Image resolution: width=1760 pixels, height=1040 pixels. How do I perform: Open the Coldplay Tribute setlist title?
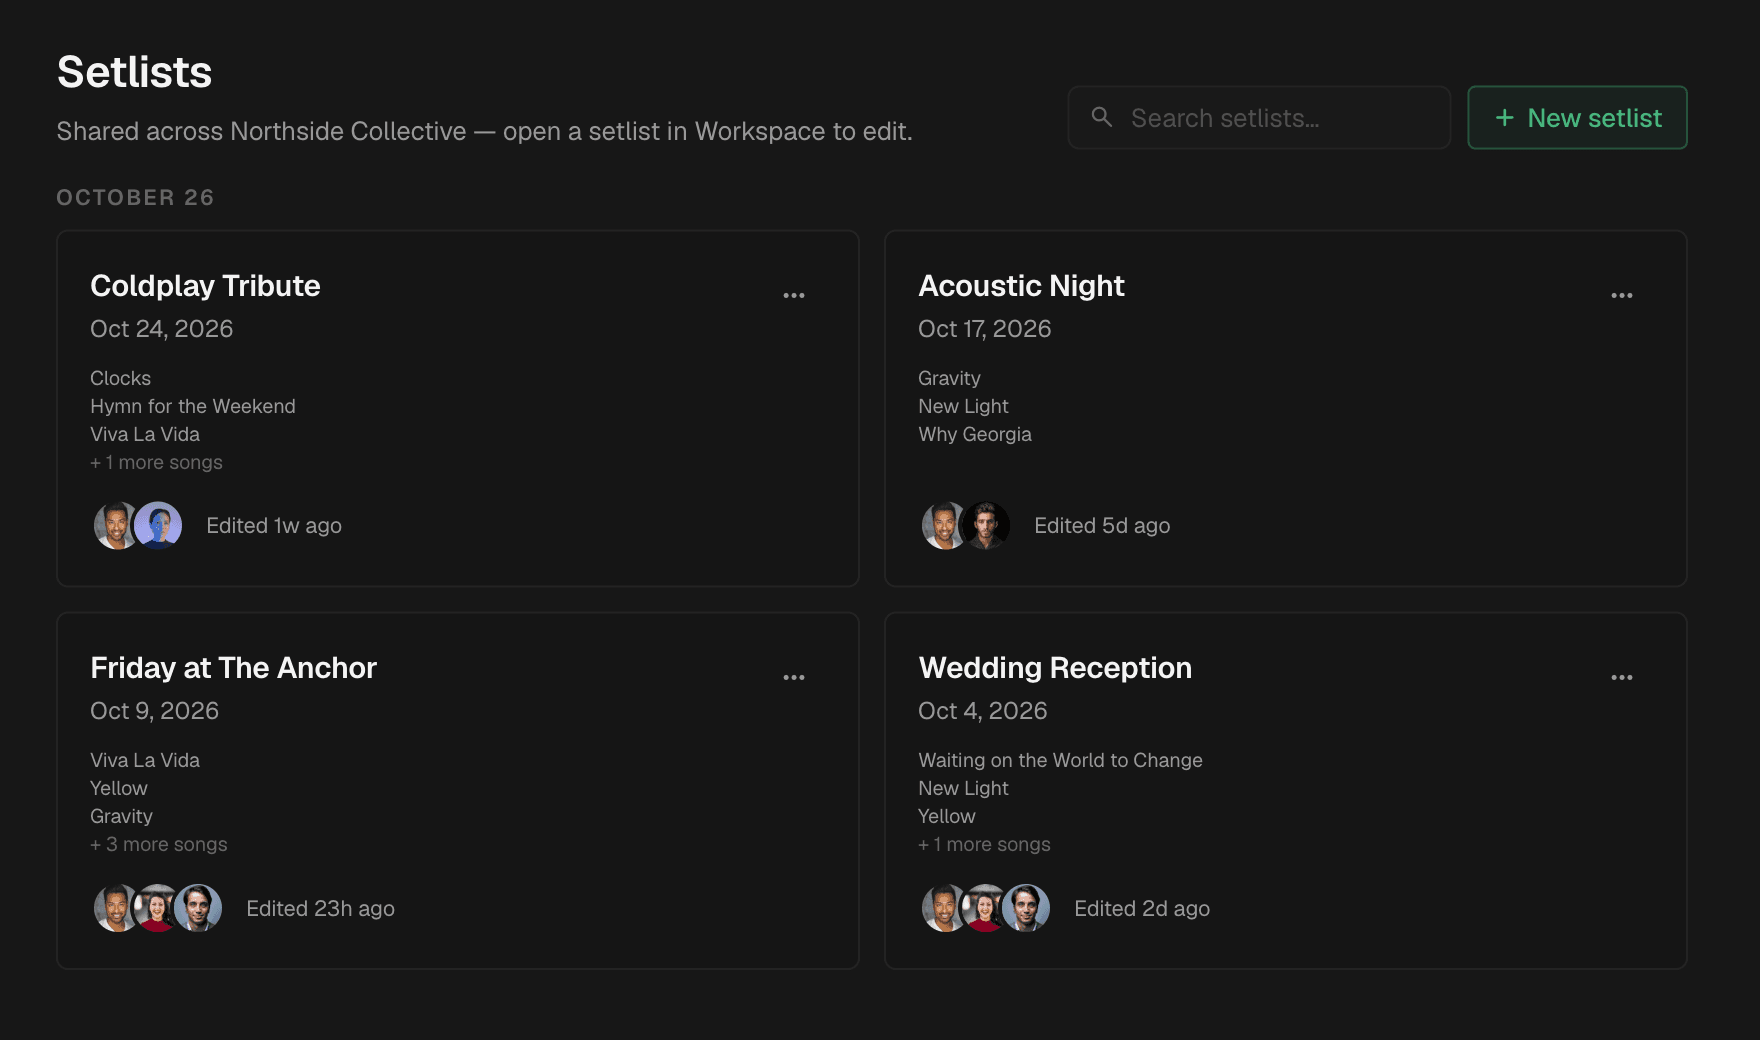point(205,286)
